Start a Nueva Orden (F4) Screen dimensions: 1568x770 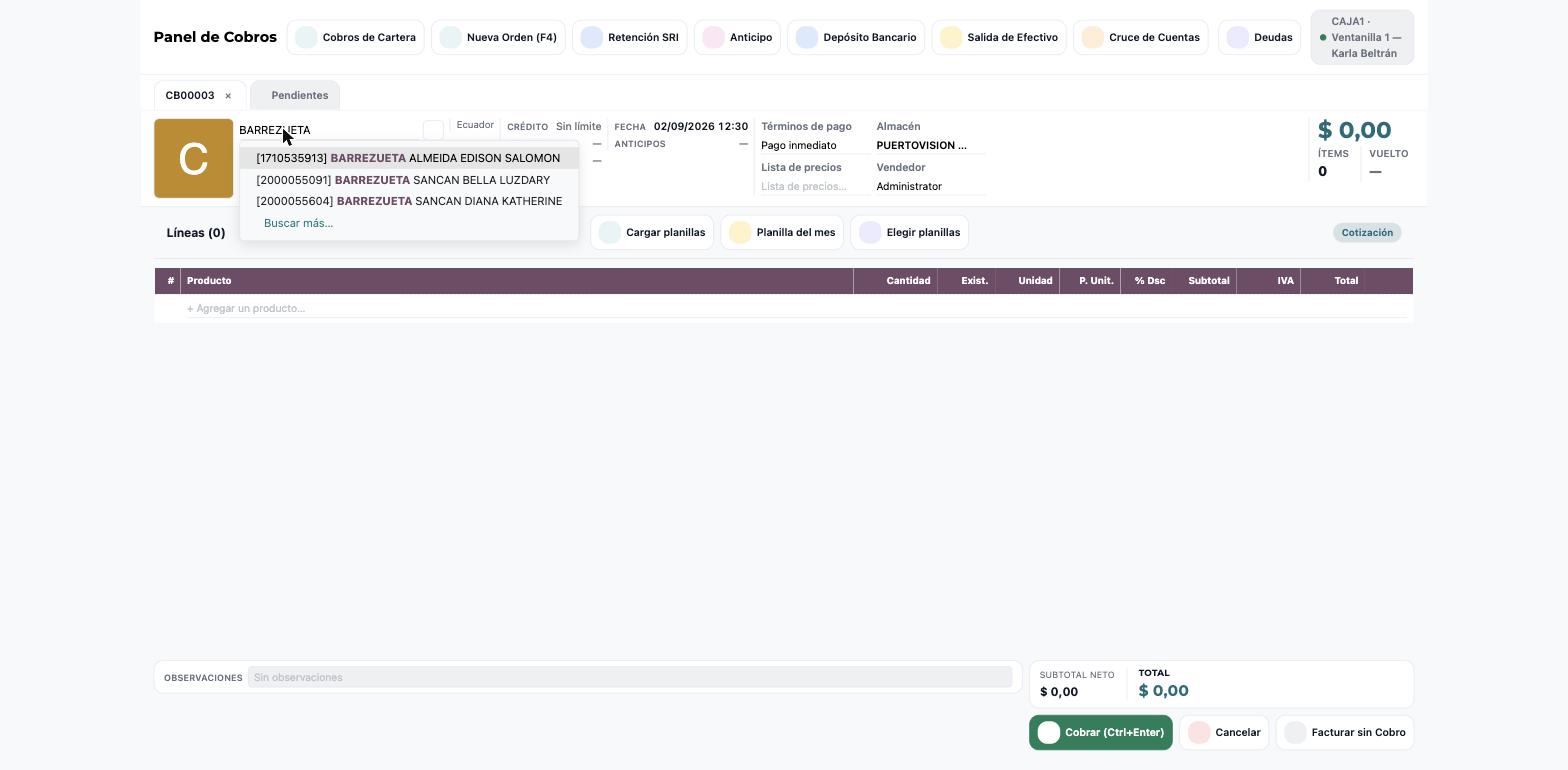[x=498, y=37]
